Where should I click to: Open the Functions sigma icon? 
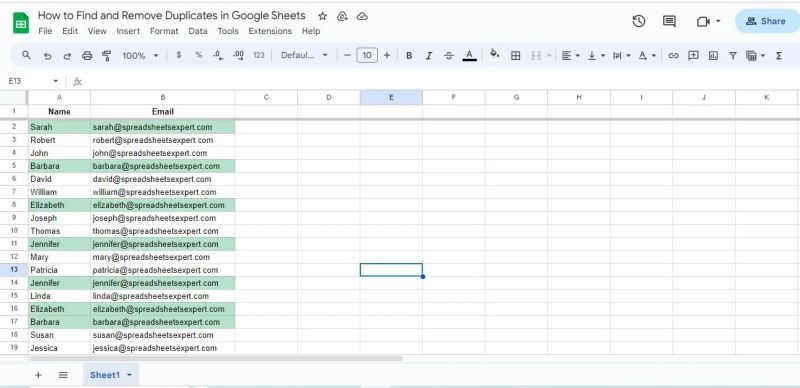(x=779, y=56)
